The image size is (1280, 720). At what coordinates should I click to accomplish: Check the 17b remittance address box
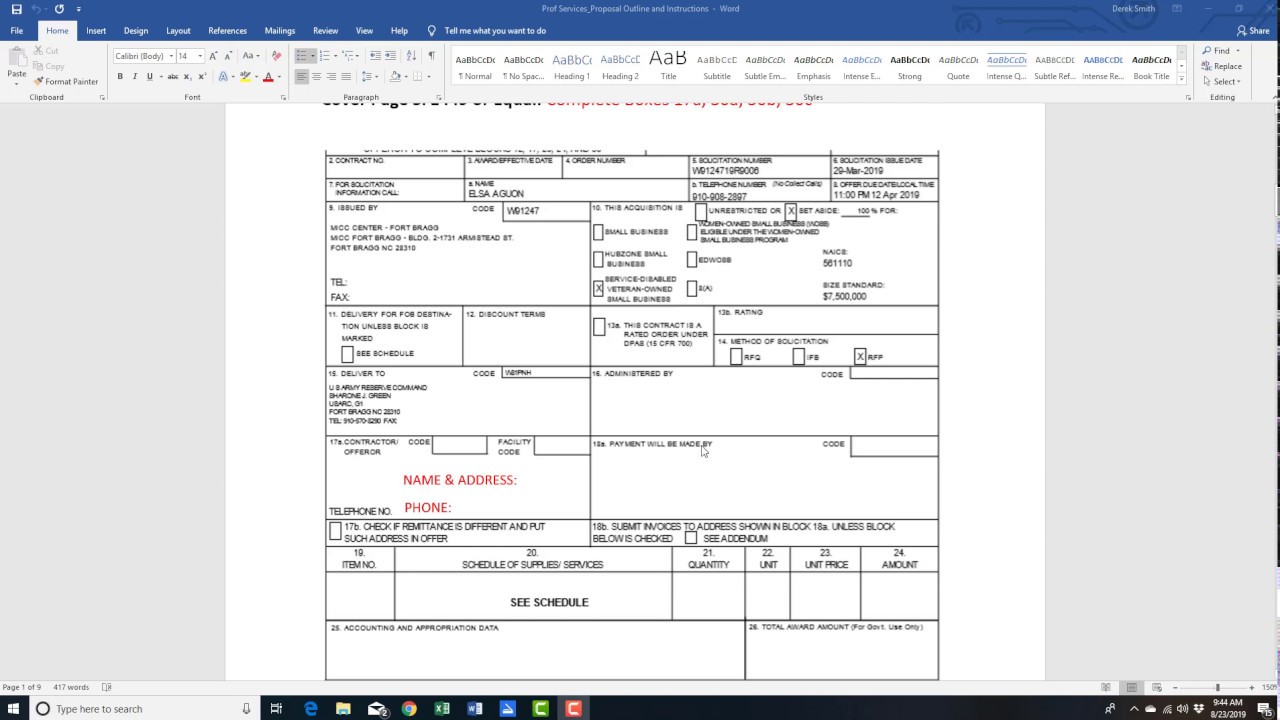coord(335,531)
